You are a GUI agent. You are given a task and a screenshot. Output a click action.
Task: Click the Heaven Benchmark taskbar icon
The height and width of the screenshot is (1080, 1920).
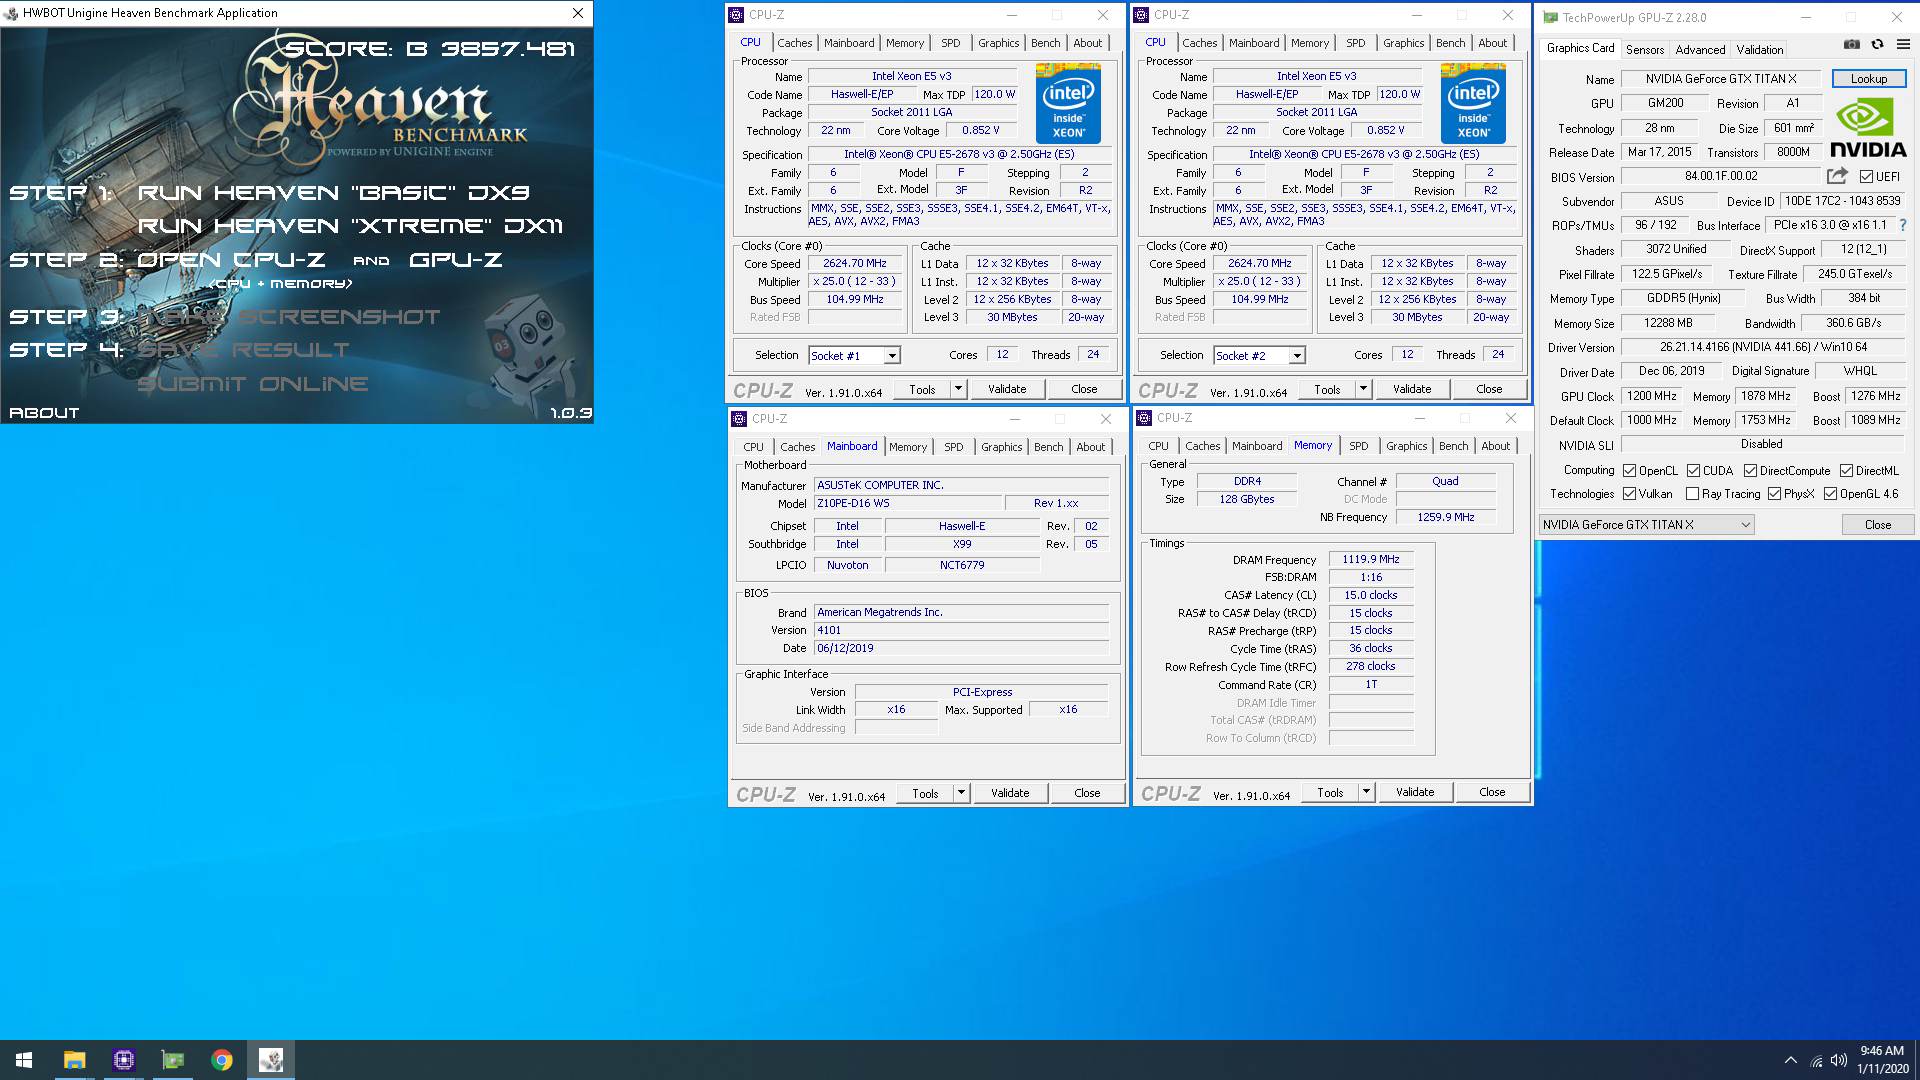271,1060
